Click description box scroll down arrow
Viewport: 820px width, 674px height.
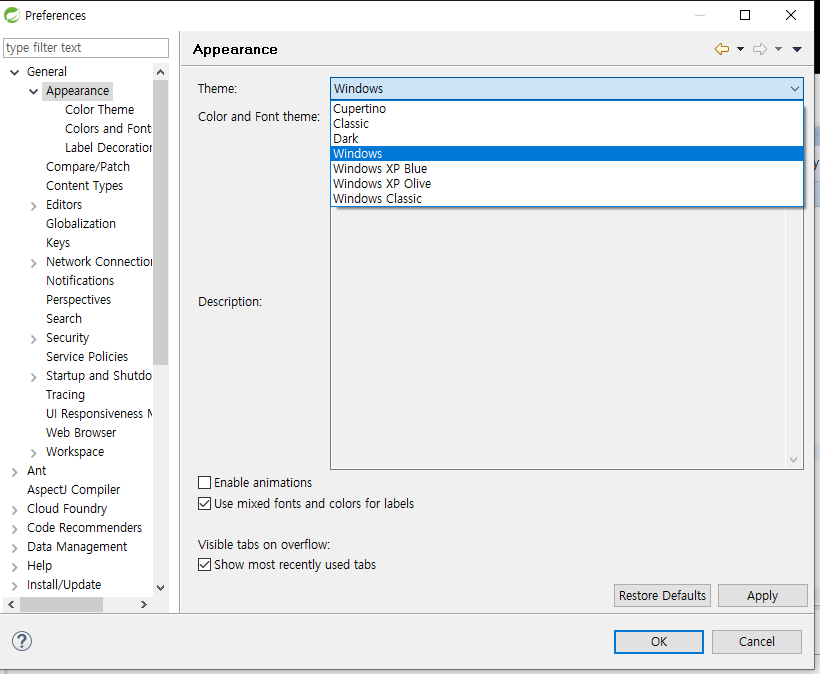pos(793,460)
